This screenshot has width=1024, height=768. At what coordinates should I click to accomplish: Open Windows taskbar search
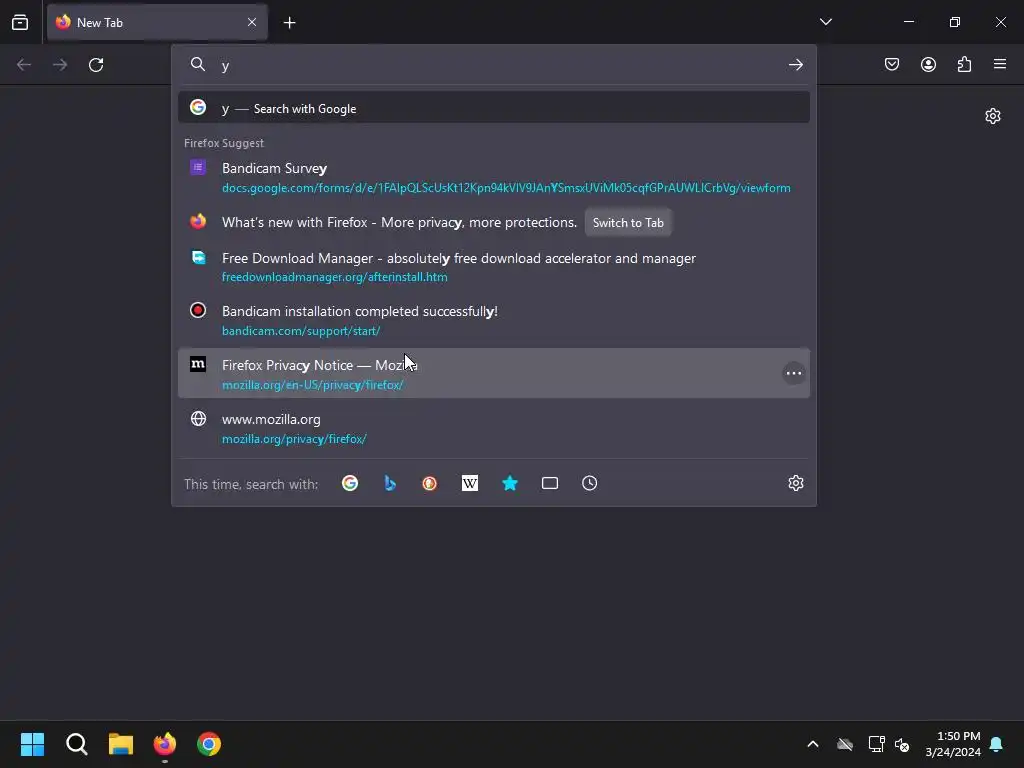(x=76, y=744)
